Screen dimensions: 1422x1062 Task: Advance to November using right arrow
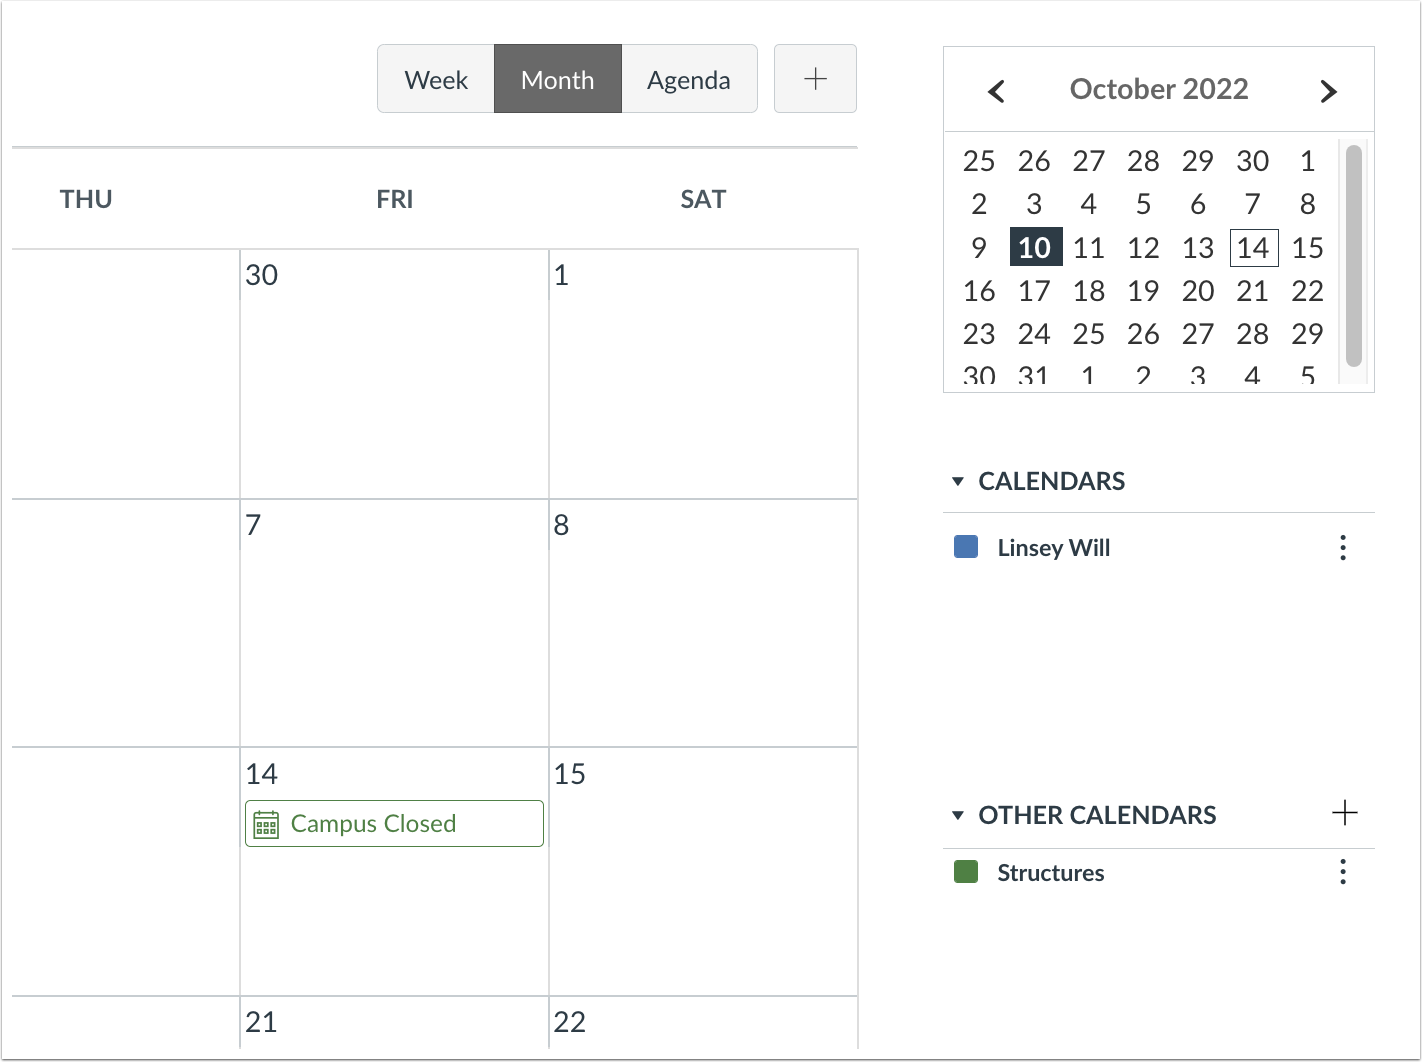[1328, 90]
